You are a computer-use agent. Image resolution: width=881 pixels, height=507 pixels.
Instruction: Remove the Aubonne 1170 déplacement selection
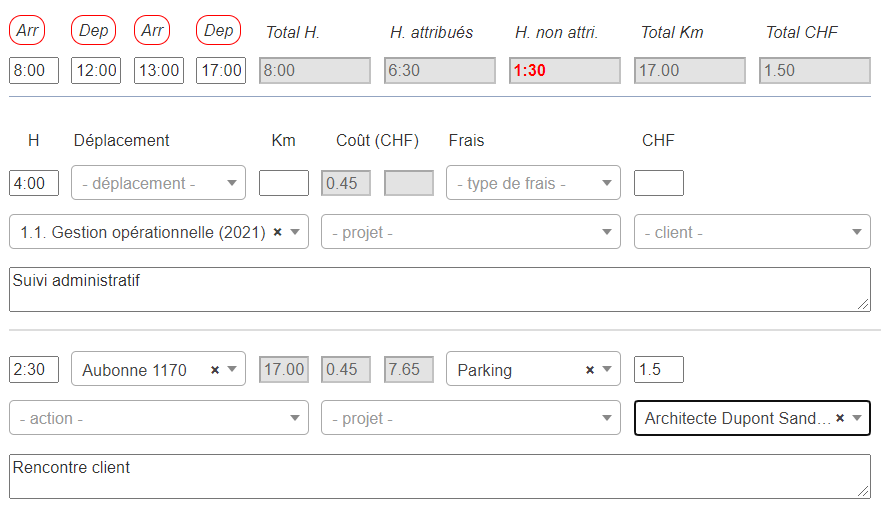[215, 370]
